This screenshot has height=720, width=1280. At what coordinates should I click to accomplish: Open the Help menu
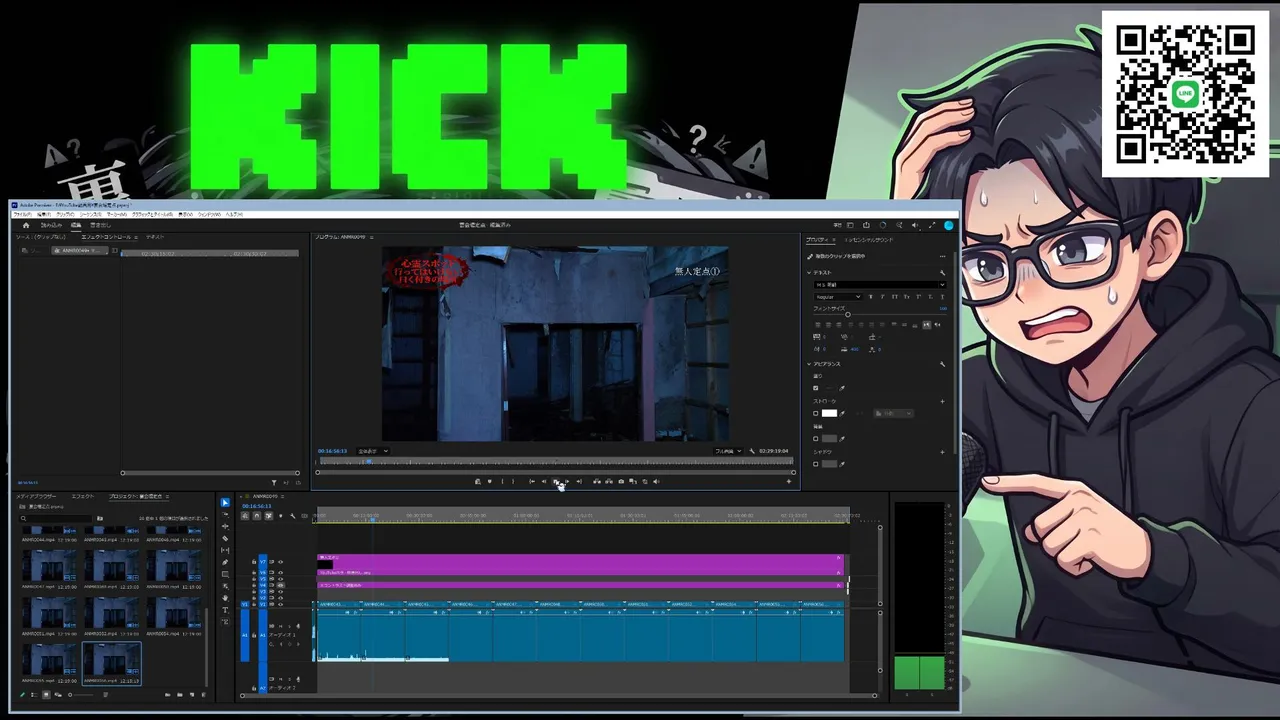pyautogui.click(x=234, y=214)
